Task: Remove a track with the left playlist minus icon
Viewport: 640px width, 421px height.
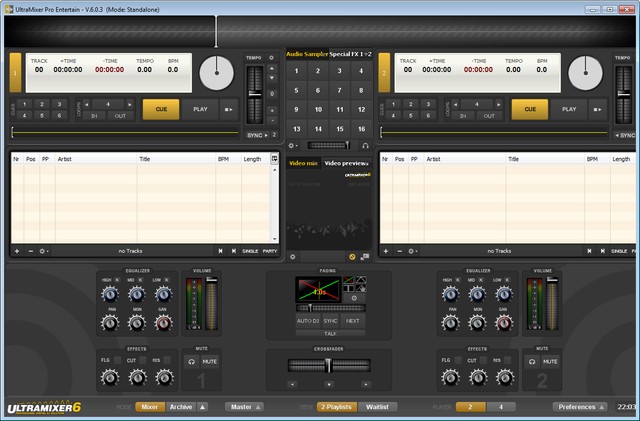Action: (x=30, y=251)
